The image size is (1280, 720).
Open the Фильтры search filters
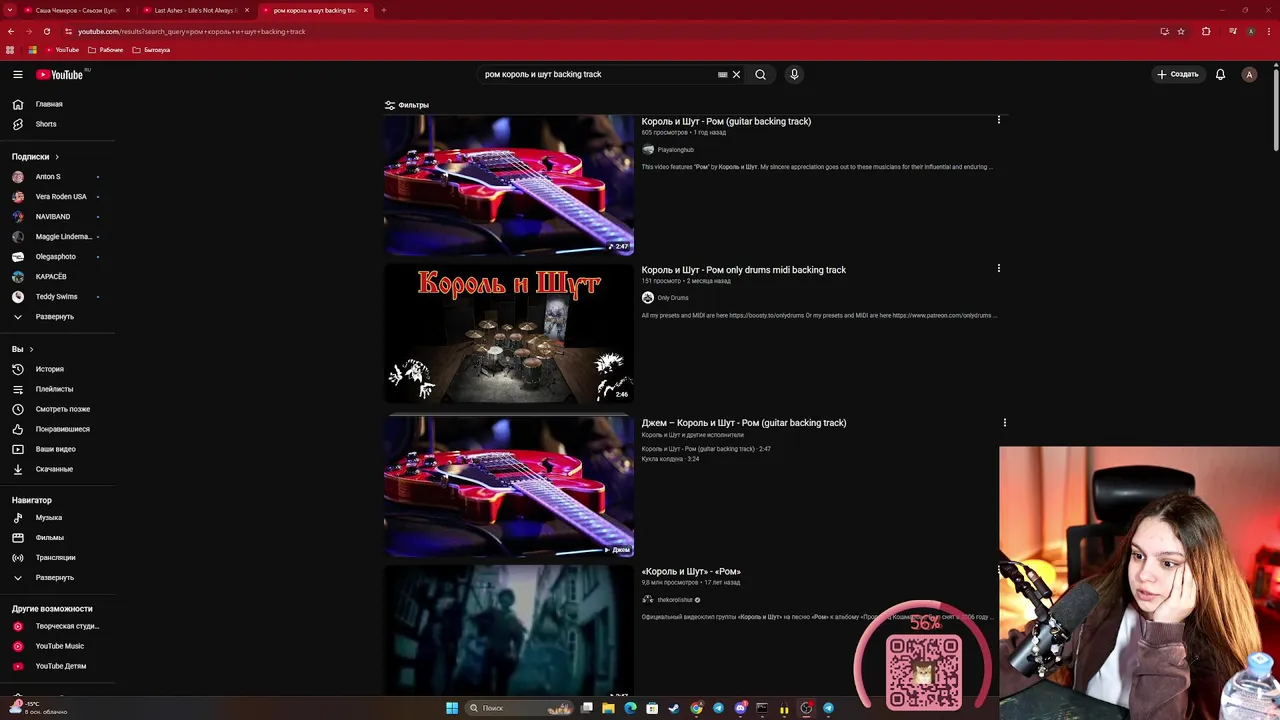[407, 105]
